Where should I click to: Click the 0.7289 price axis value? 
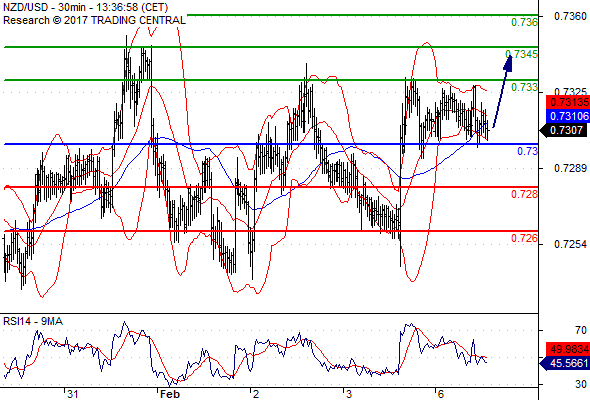pyautogui.click(x=570, y=168)
